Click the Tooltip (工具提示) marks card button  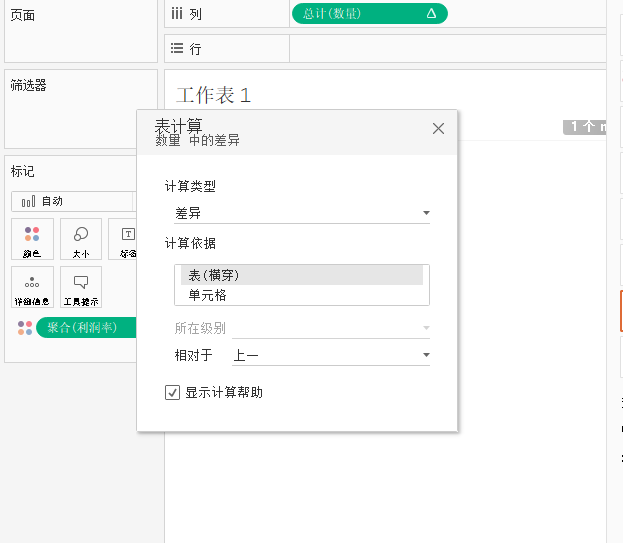(x=81, y=287)
